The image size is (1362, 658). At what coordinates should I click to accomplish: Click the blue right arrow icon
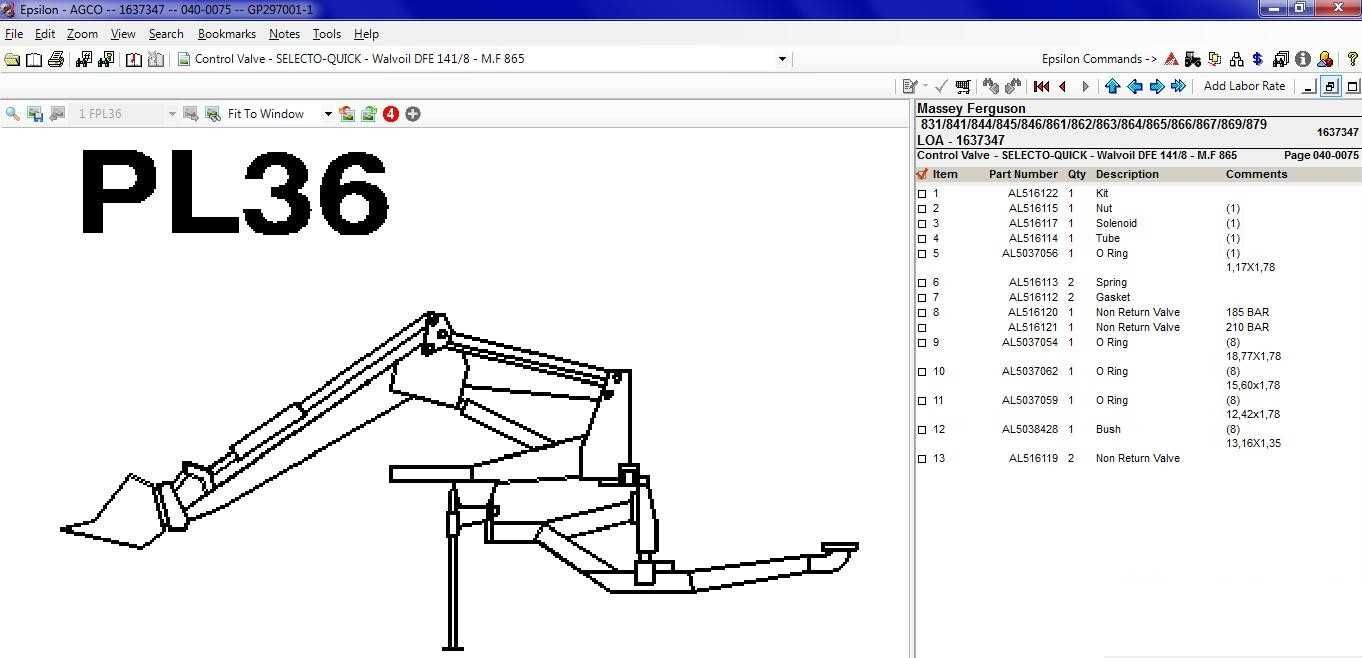coord(1156,86)
